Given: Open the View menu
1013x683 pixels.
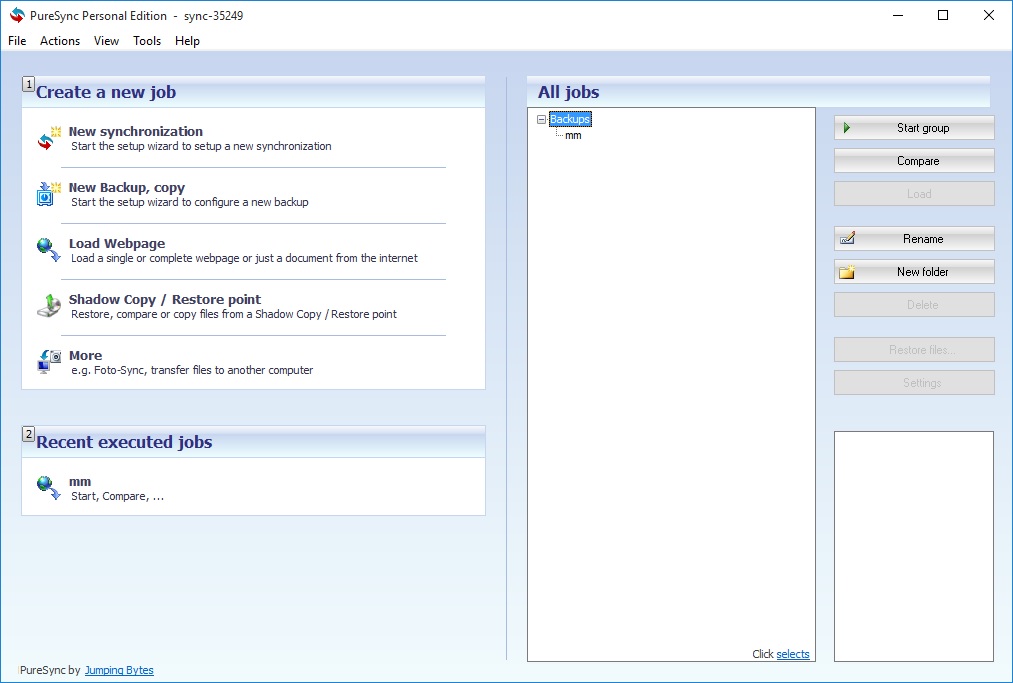Looking at the screenshot, I should (x=106, y=41).
